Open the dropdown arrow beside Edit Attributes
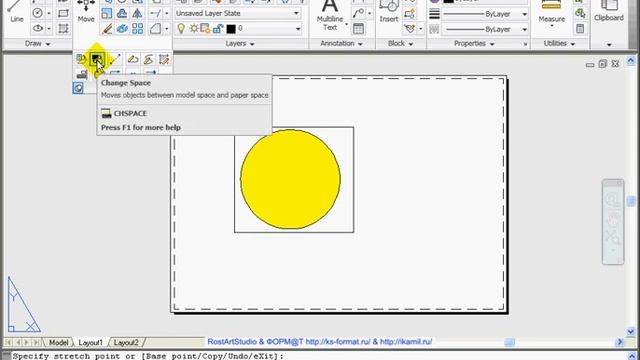Viewport: 640px width, 360px height. pyautogui.click(x=420, y=29)
